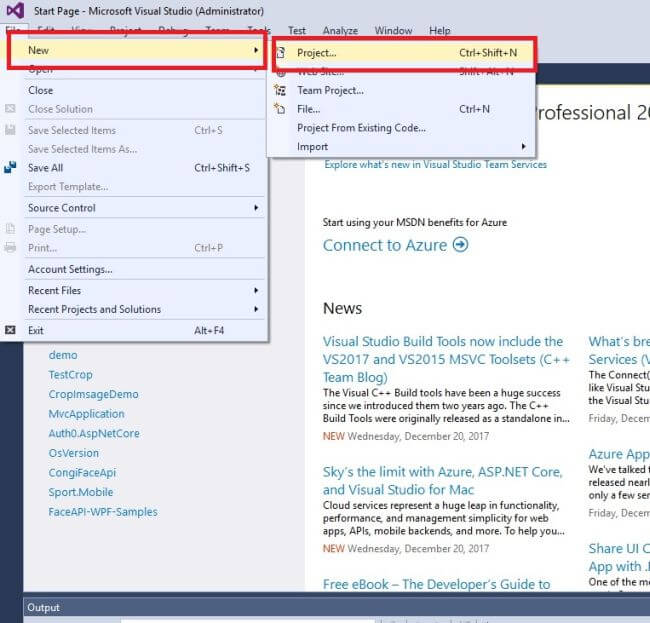Viewport: 650px width, 623px height.
Task: Open the Window menu
Action: coord(393,30)
